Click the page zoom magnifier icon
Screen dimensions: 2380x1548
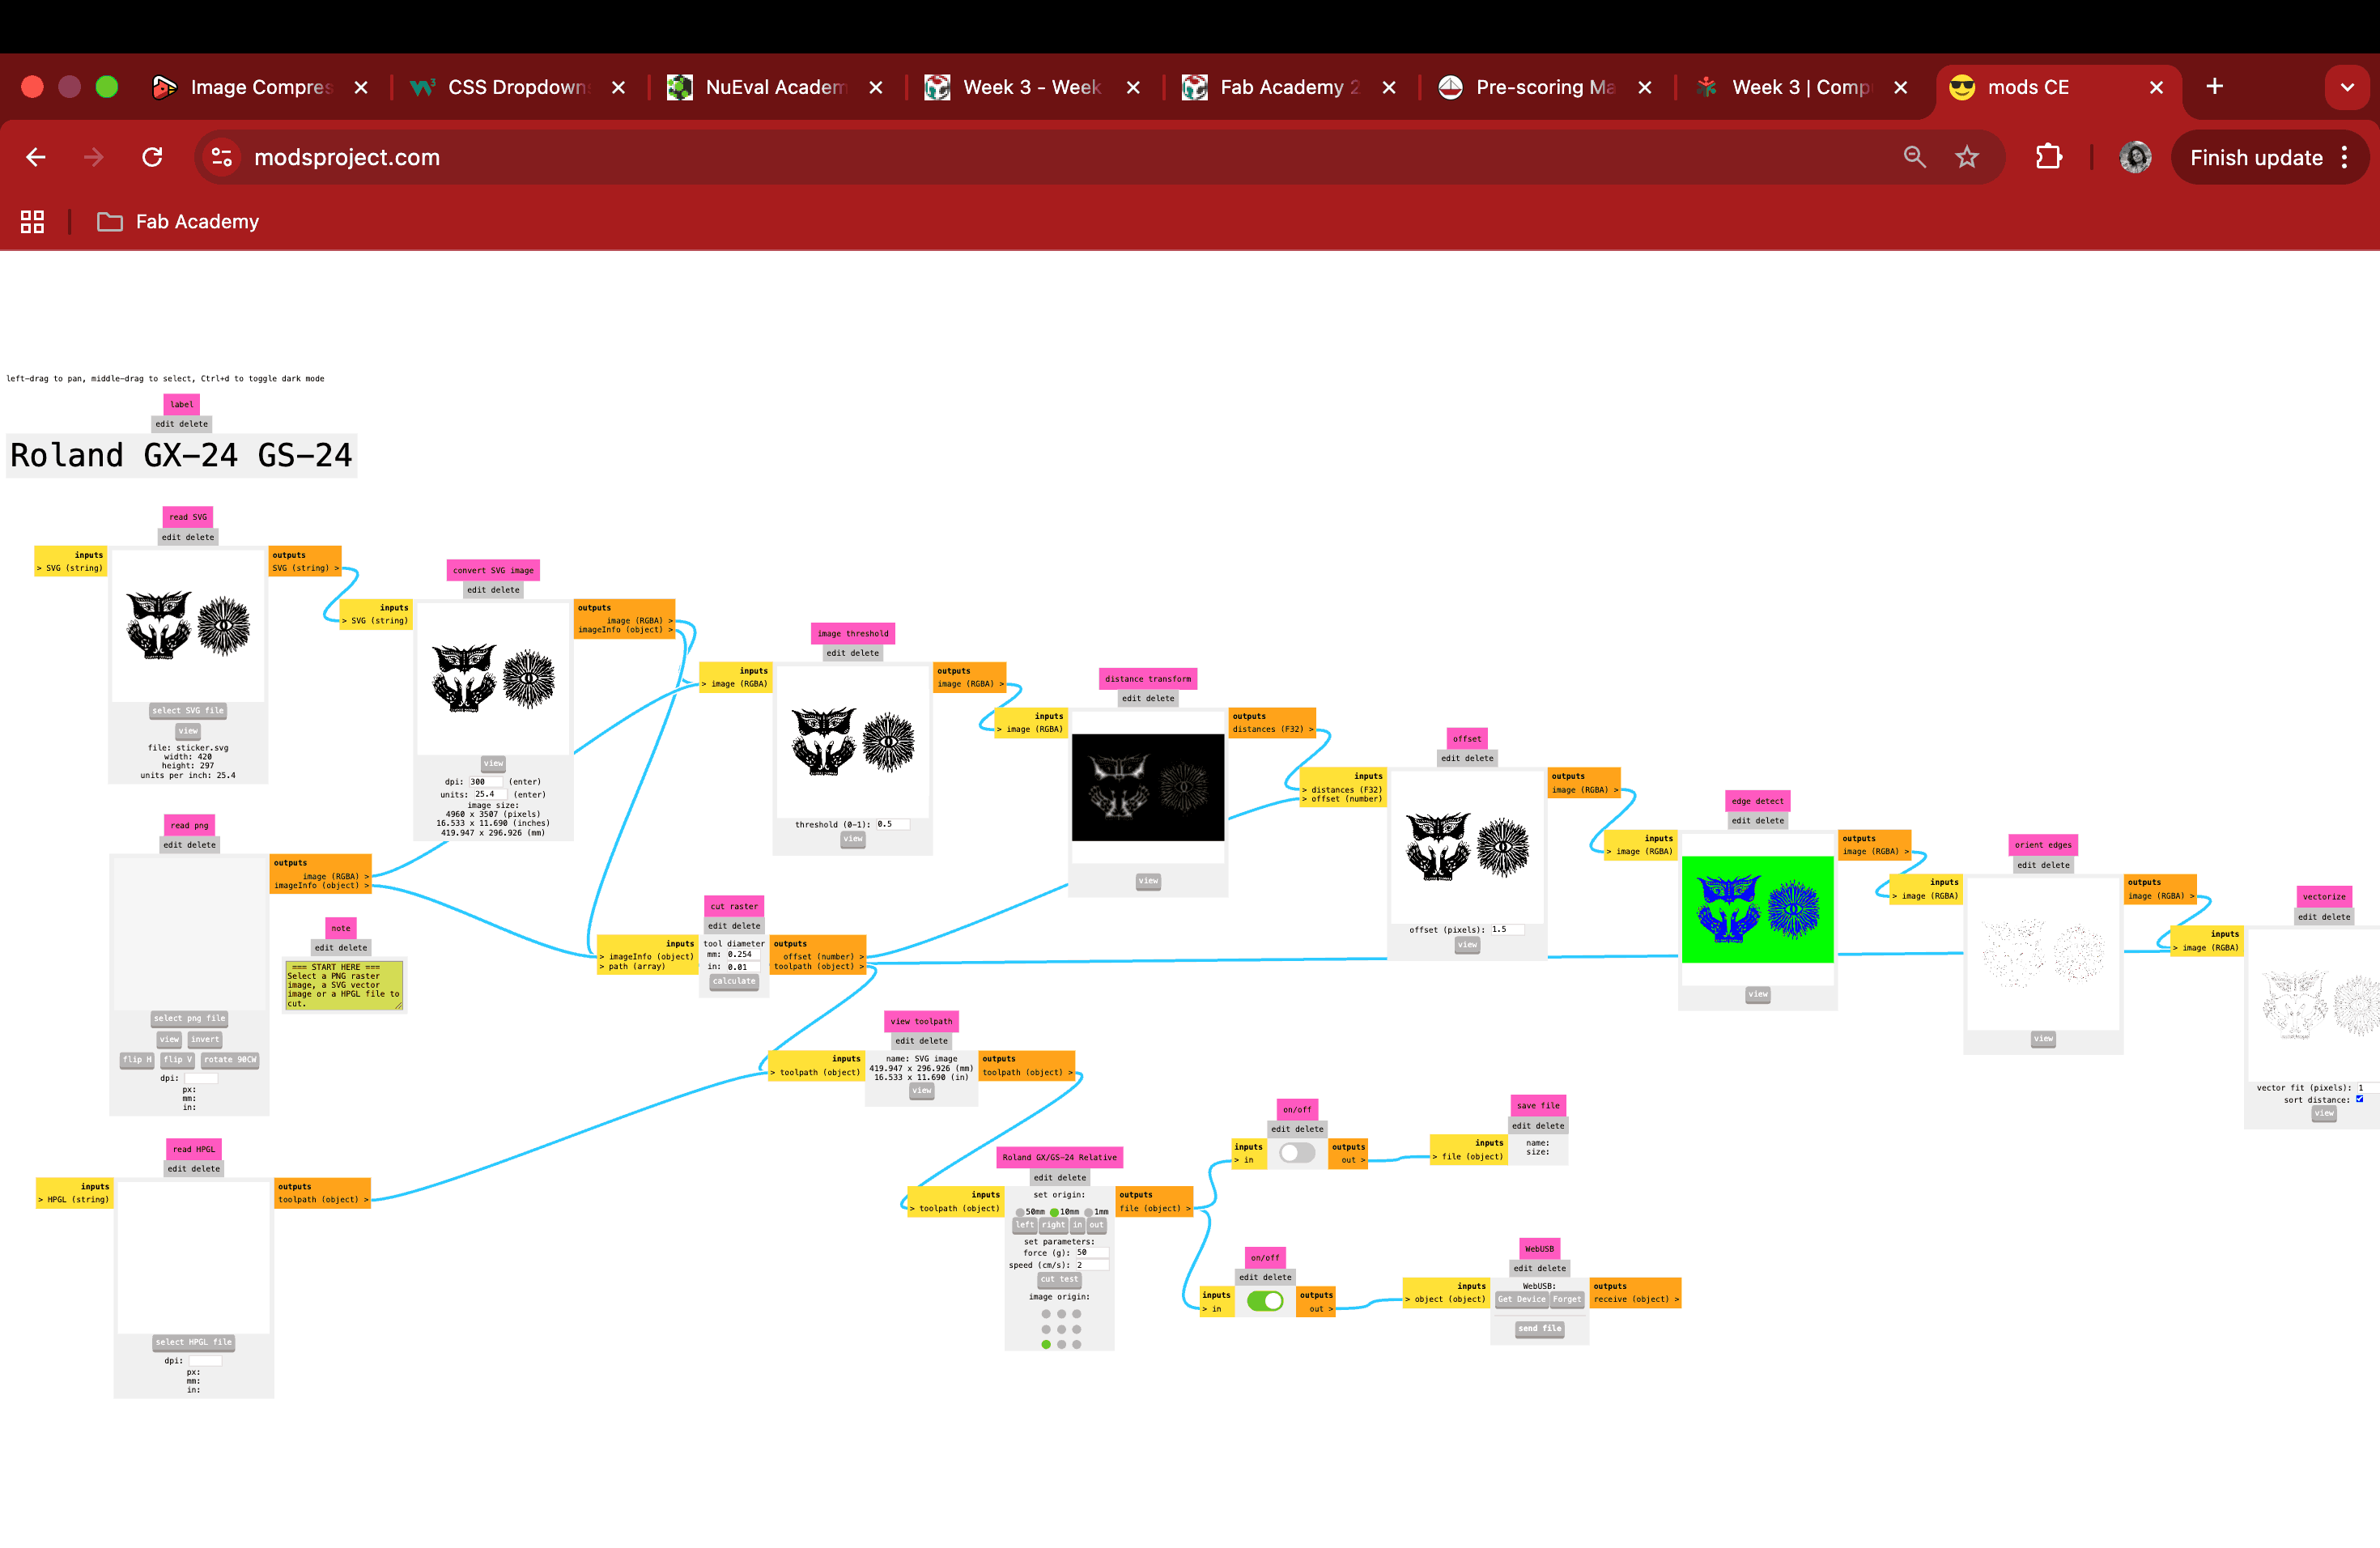pyautogui.click(x=1914, y=157)
